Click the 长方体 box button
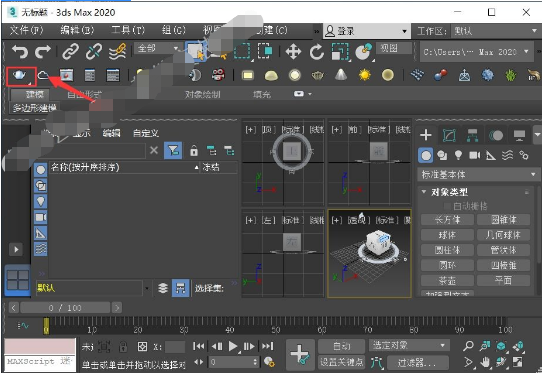 point(447,220)
